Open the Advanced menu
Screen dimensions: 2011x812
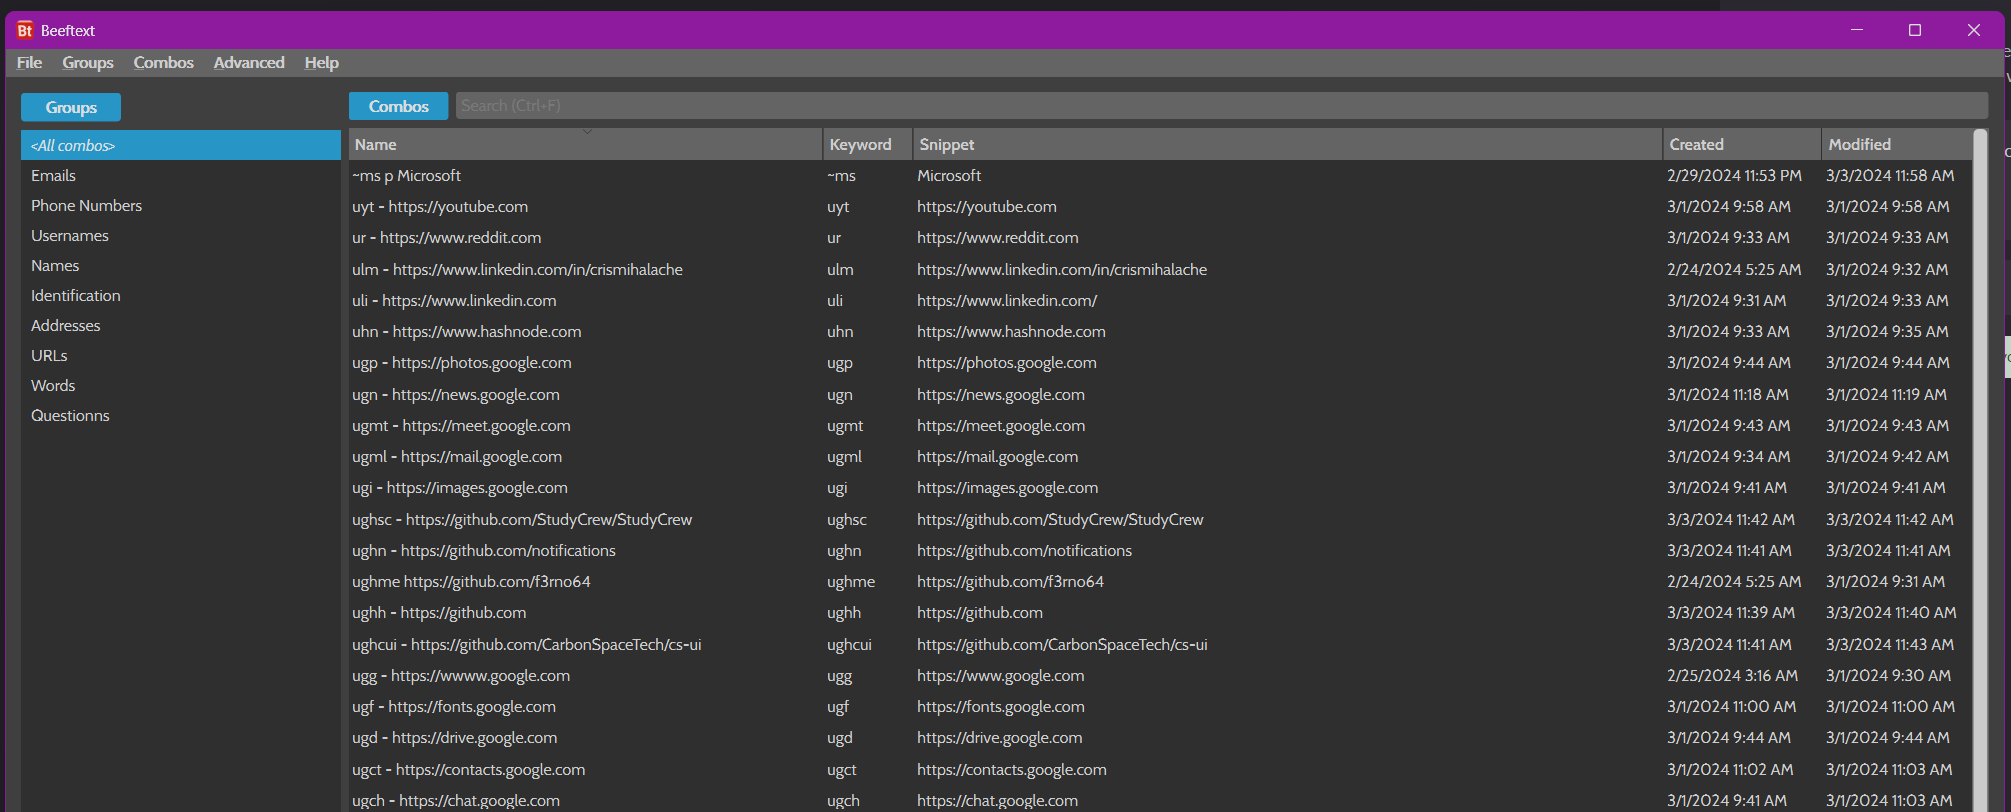click(249, 62)
